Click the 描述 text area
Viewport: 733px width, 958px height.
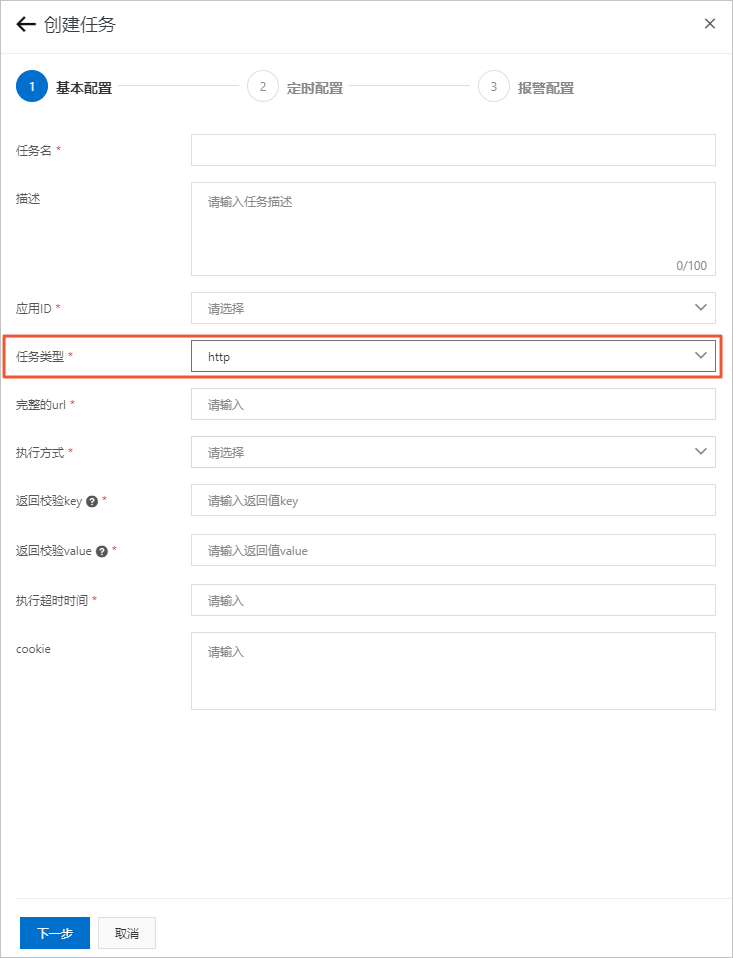453,229
